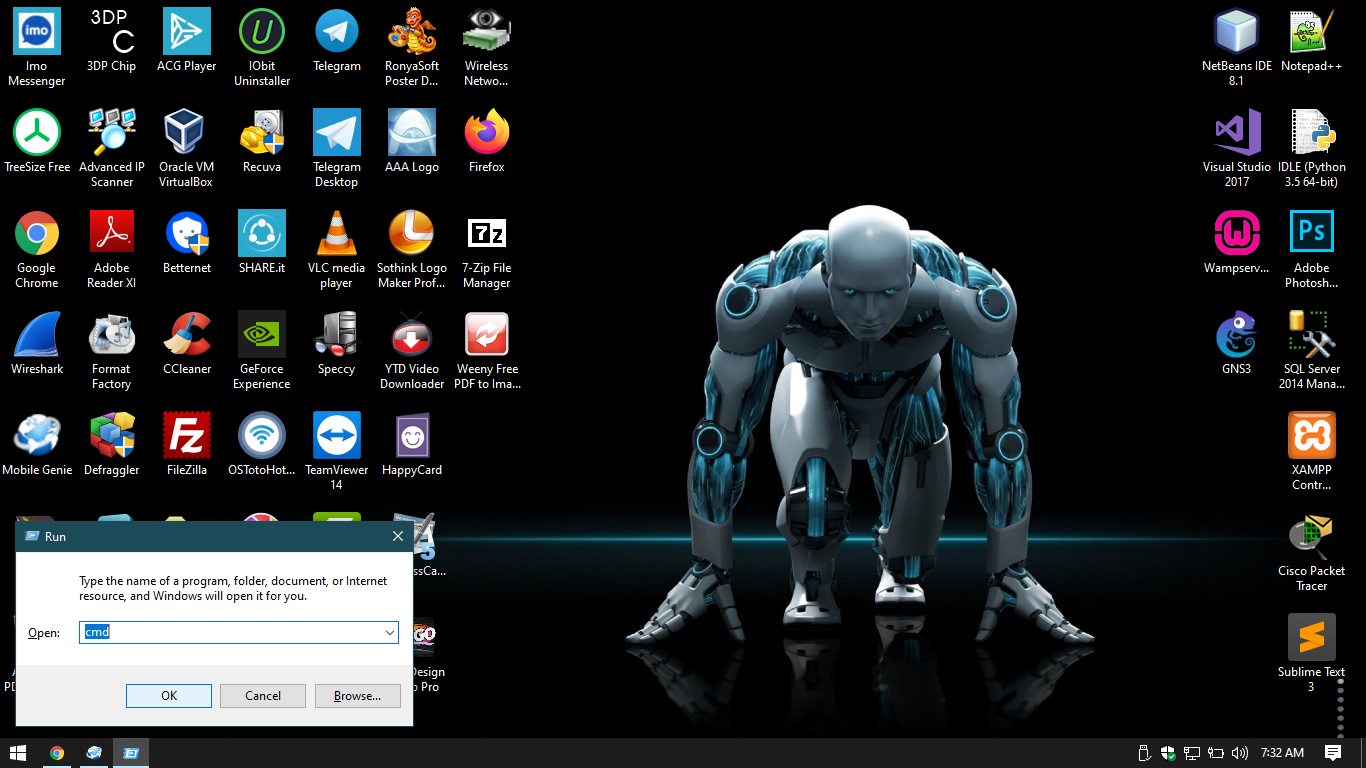1366x768 pixels.
Task: Open Cisco Packet Tracer
Action: [x=1311, y=535]
